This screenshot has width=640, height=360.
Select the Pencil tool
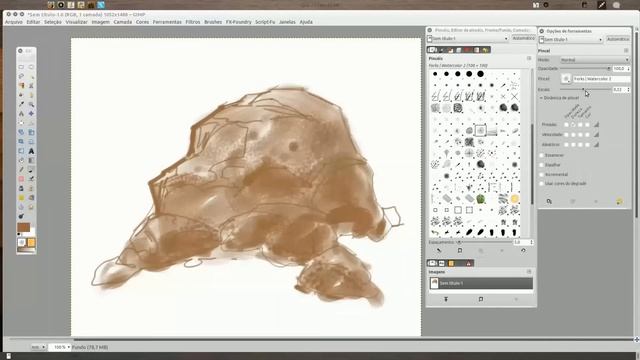click(x=21, y=170)
